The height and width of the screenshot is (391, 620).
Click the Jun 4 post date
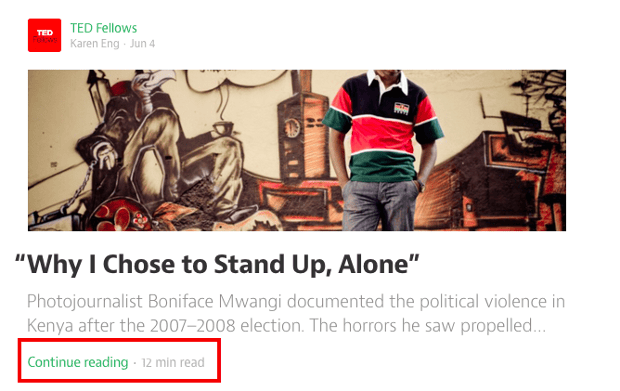(142, 43)
